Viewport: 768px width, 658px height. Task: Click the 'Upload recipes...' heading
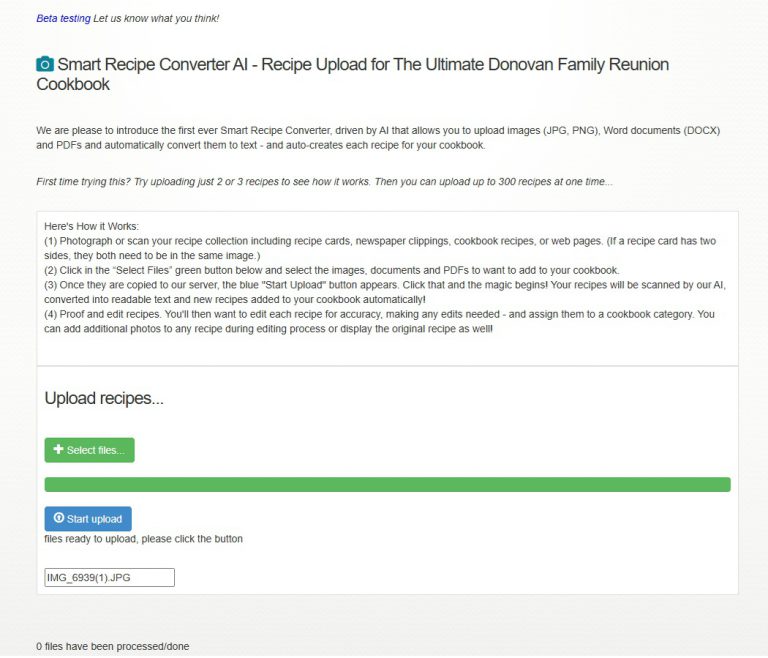(104, 398)
